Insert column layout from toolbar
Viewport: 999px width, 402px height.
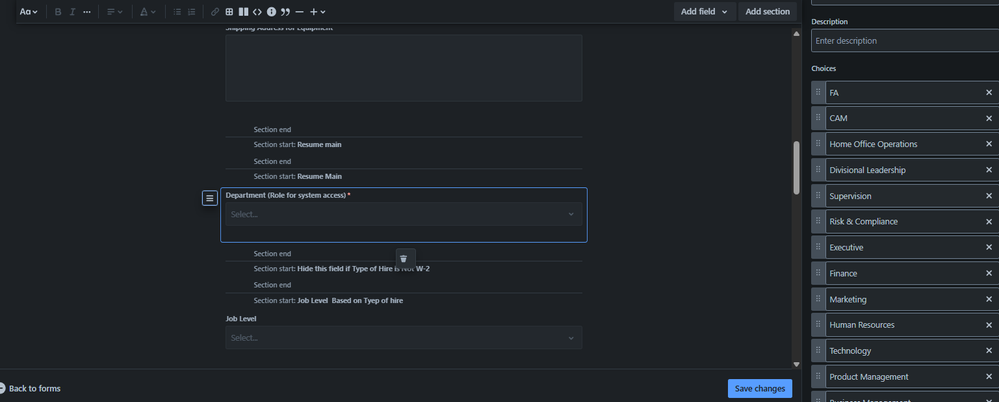coord(243,12)
